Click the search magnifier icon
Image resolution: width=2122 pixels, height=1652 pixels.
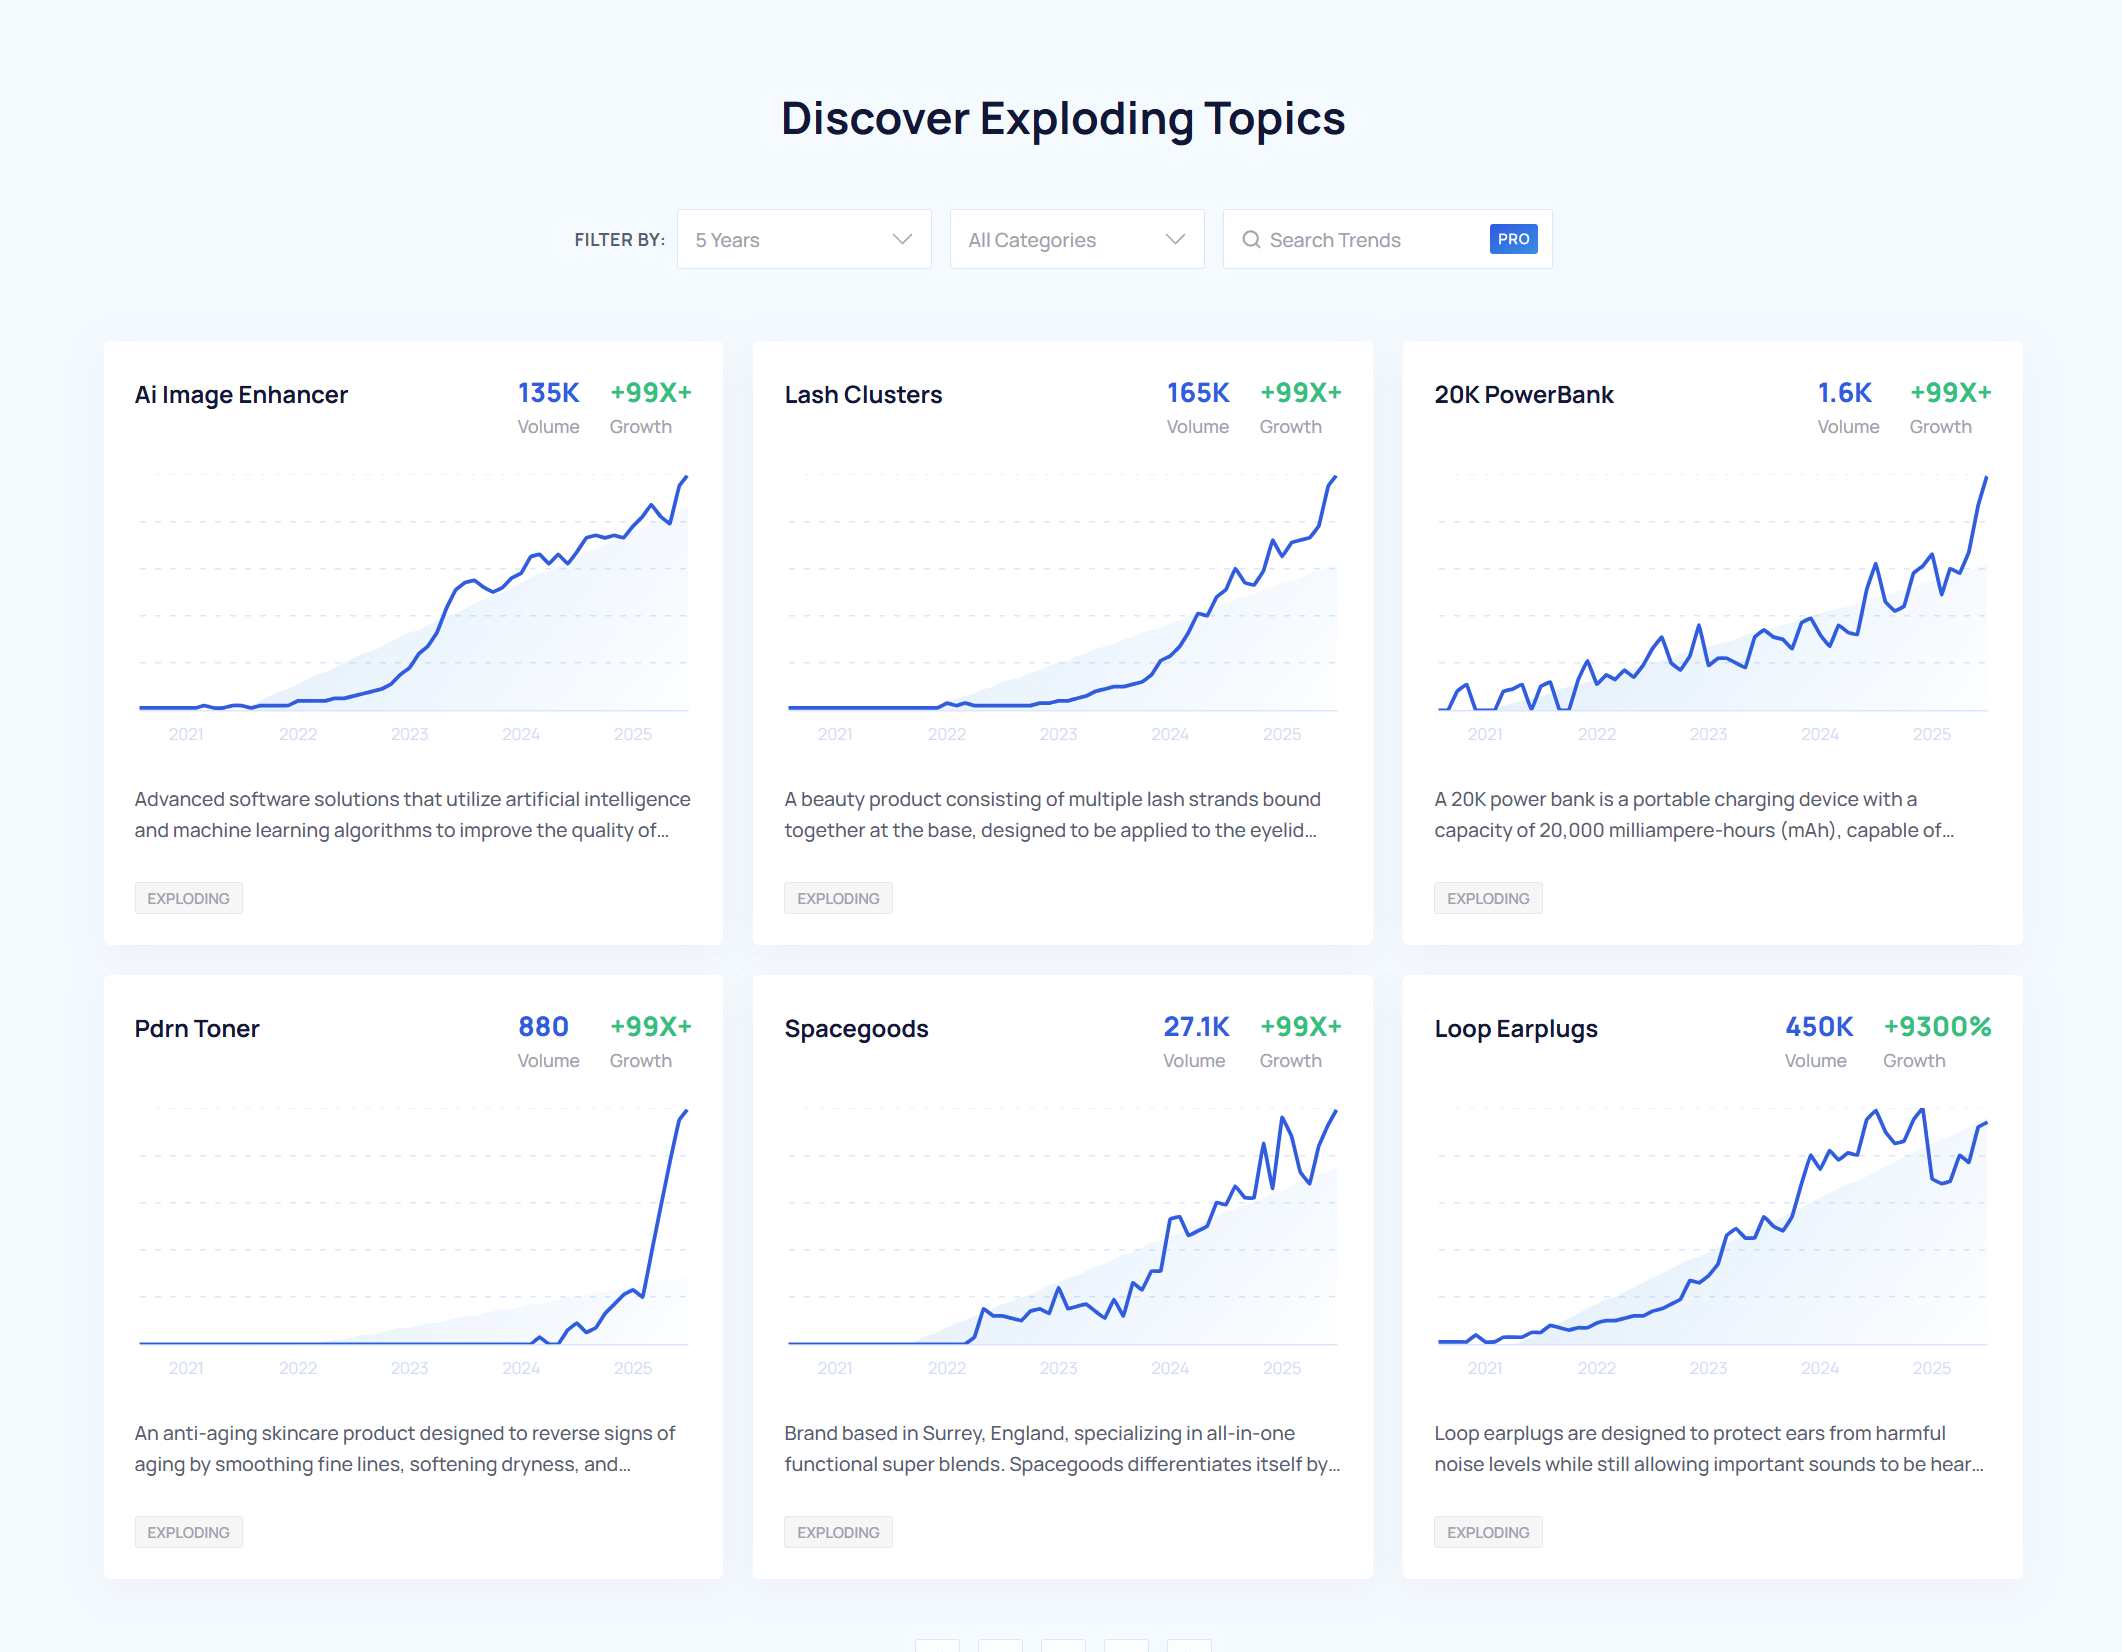coord(1250,240)
